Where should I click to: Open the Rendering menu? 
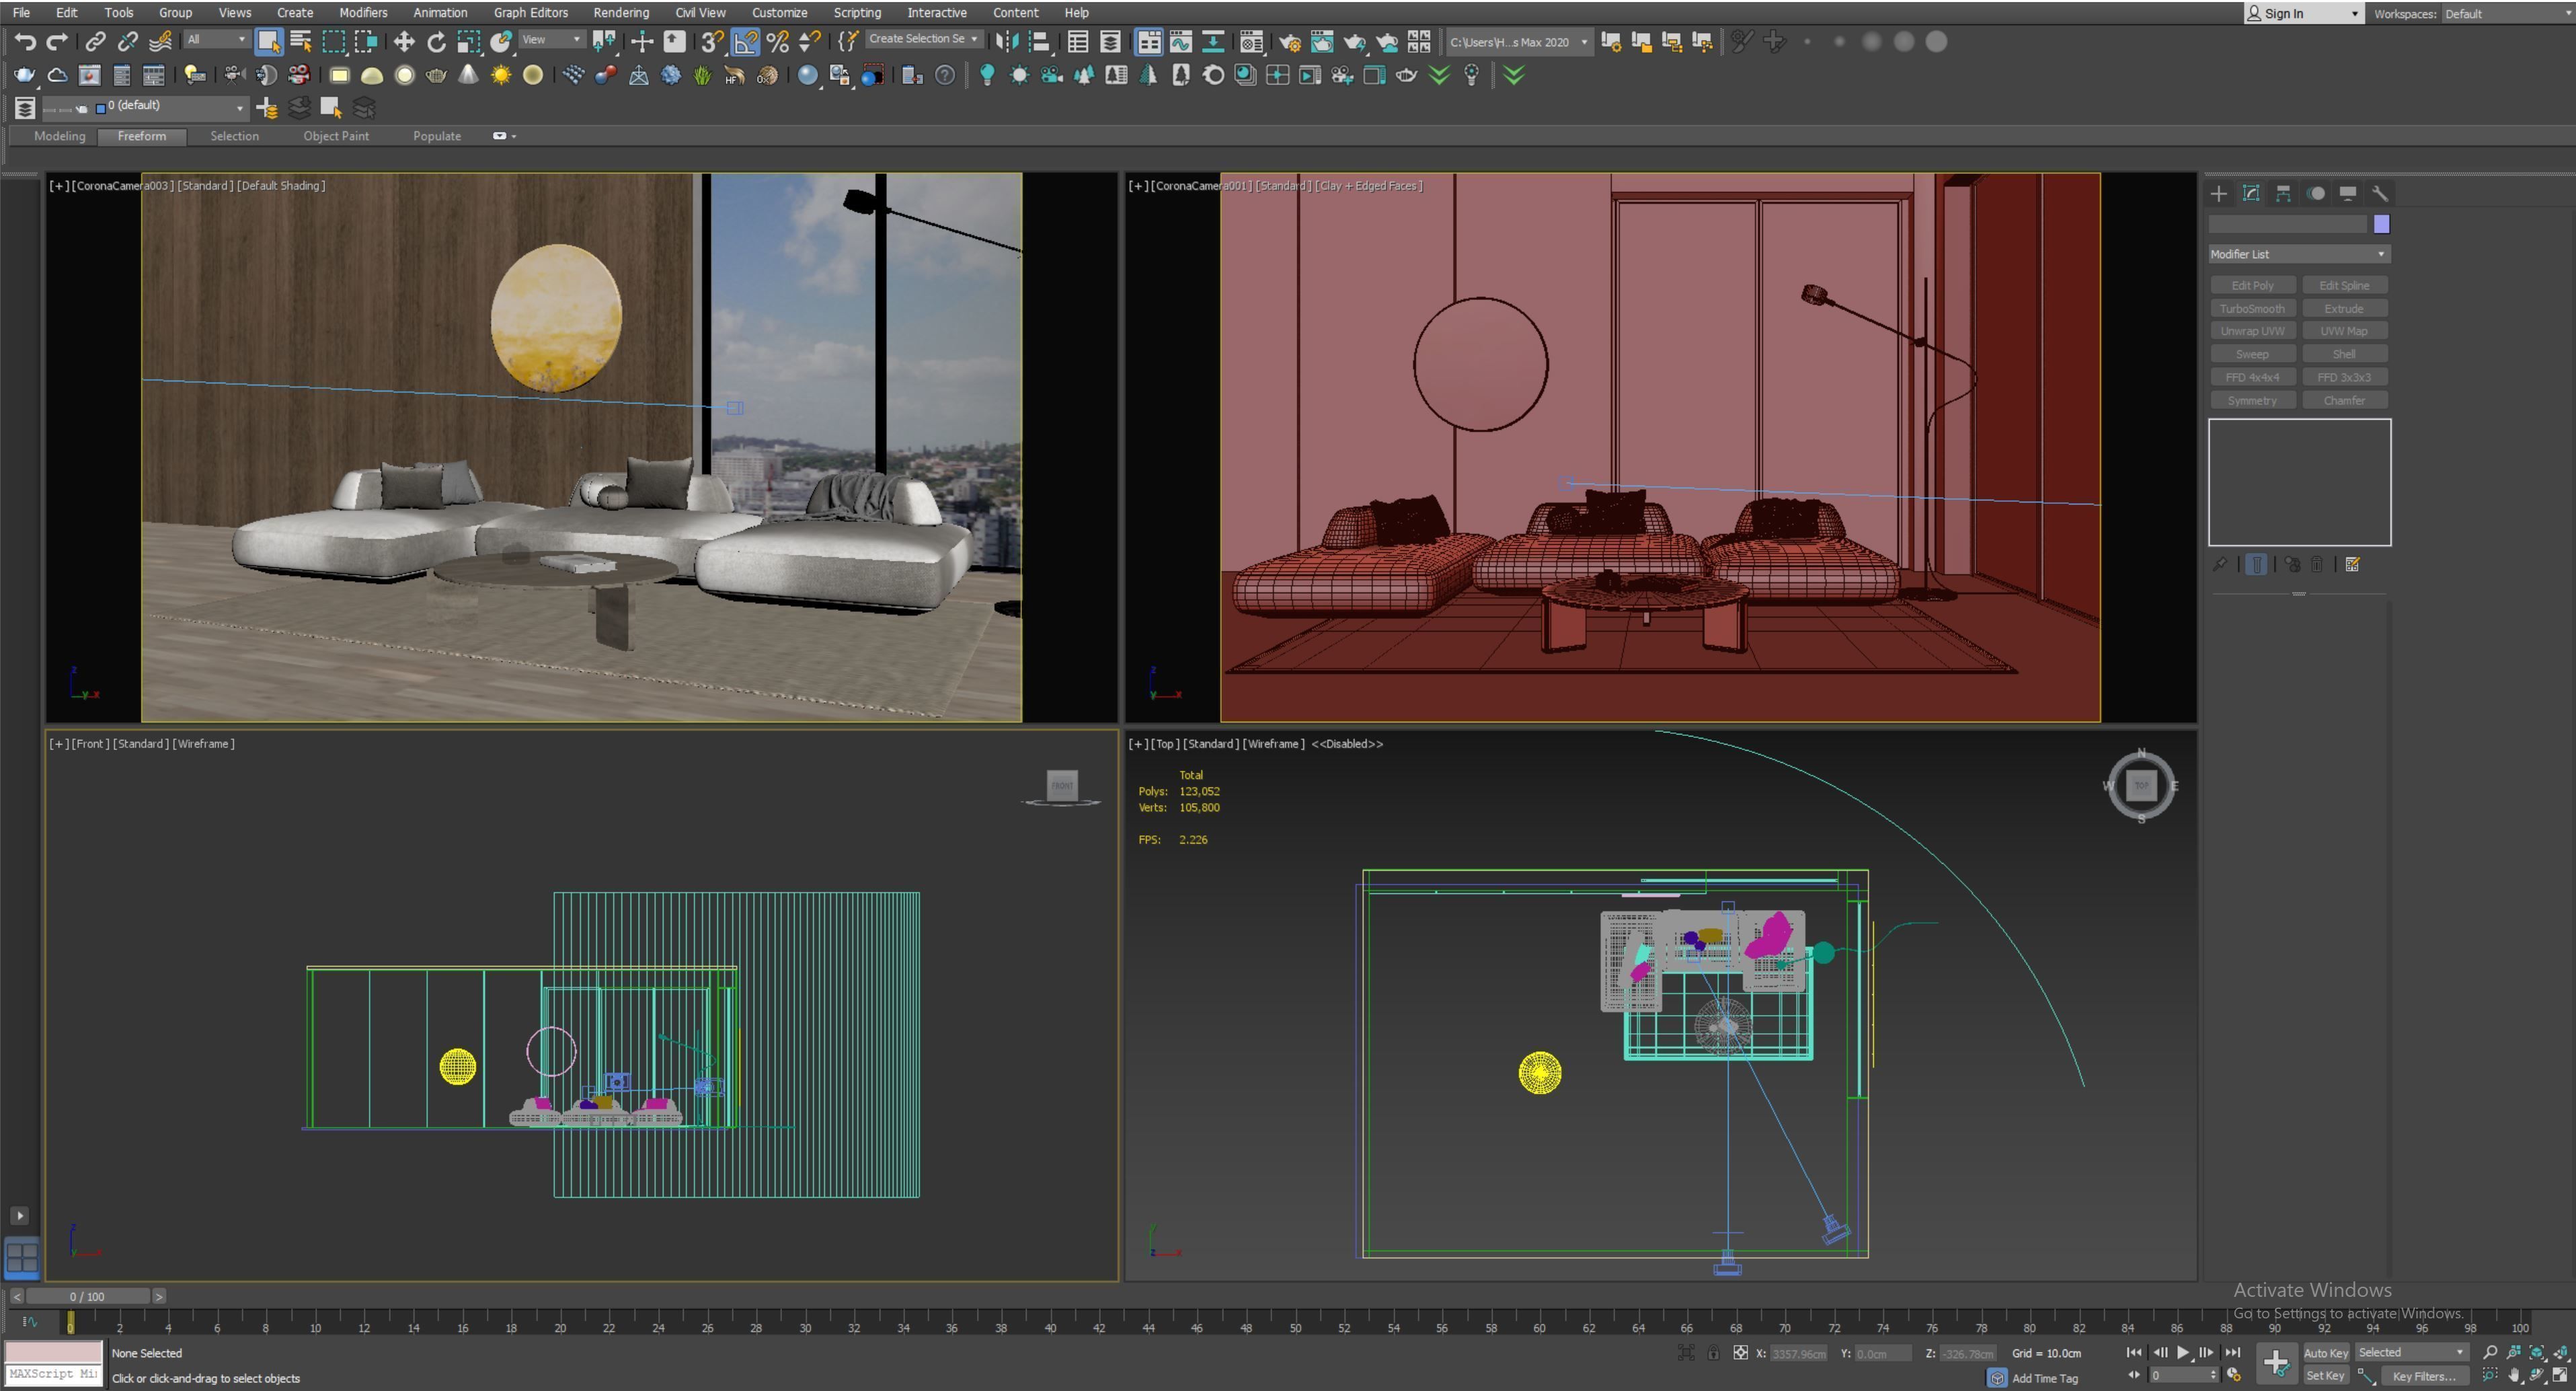tap(620, 13)
